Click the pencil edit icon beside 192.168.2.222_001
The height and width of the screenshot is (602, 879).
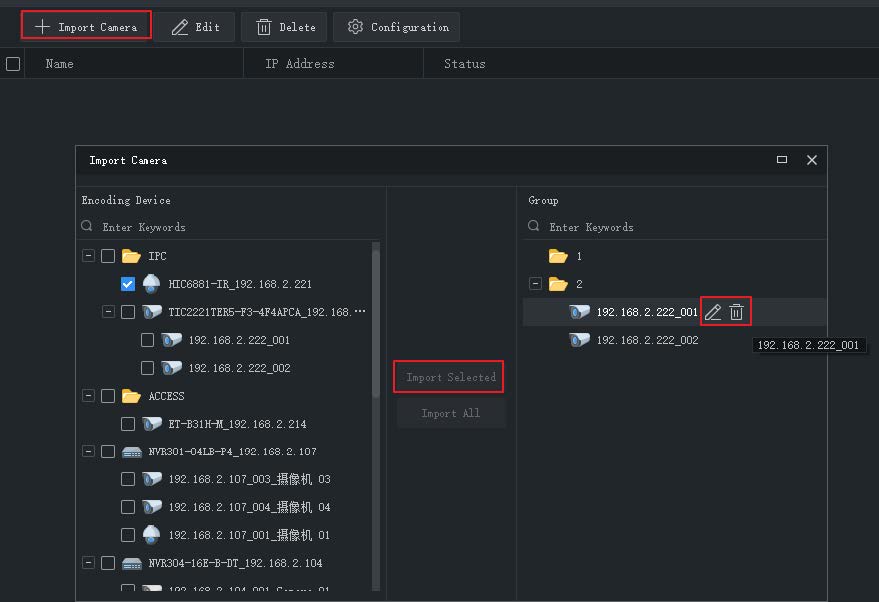[713, 312]
